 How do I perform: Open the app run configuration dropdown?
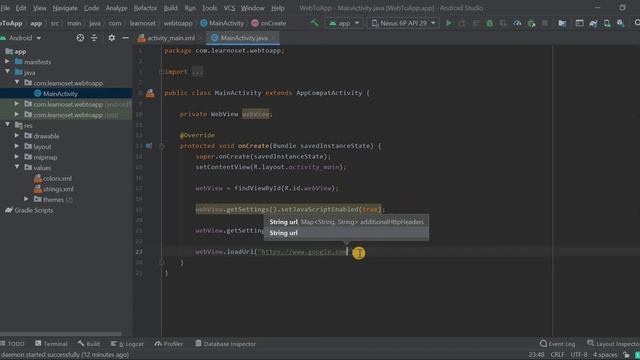pyautogui.click(x=344, y=23)
